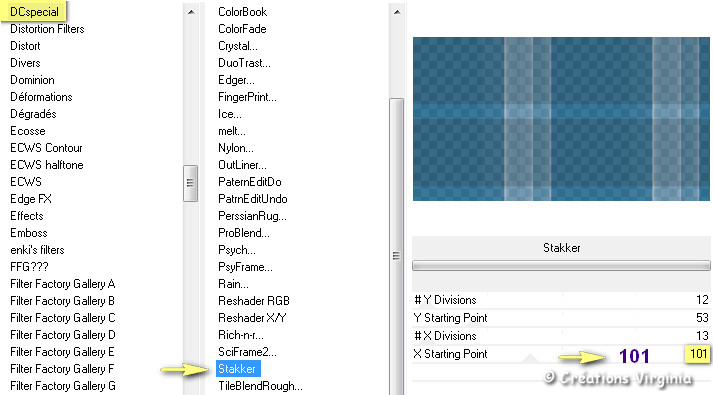The height and width of the screenshot is (395, 713).
Task: Select the DCspecial filter category
Action: (x=34, y=11)
